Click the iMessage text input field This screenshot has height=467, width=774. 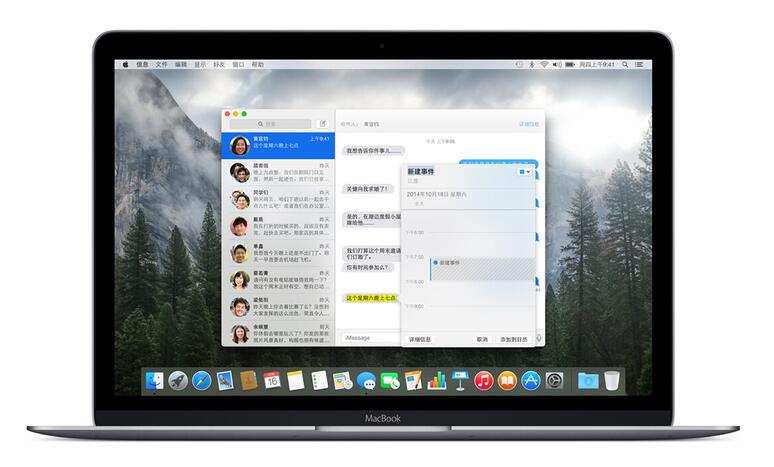pos(371,338)
